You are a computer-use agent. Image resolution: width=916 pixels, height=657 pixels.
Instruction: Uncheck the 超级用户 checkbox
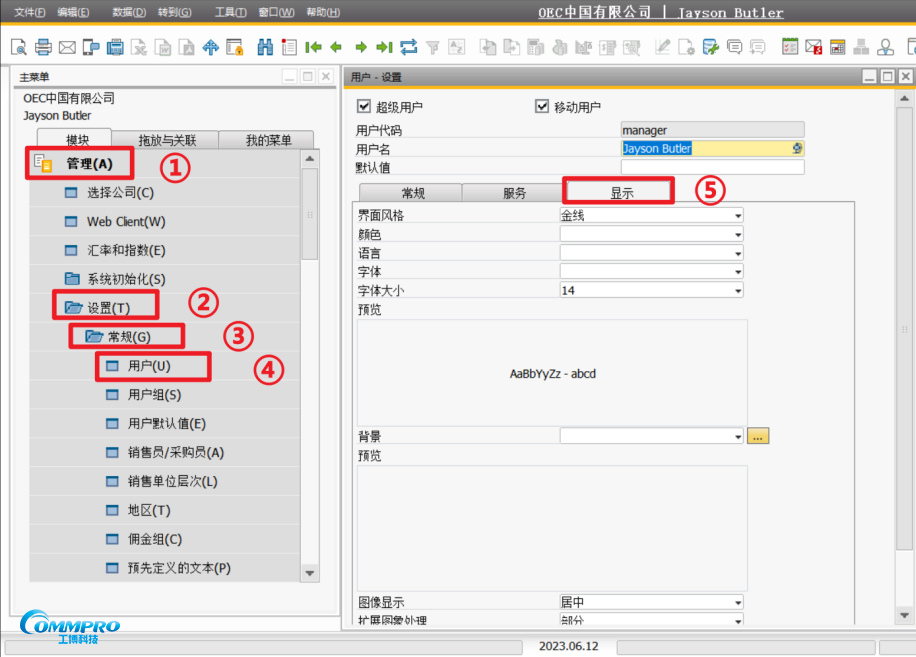pos(364,106)
